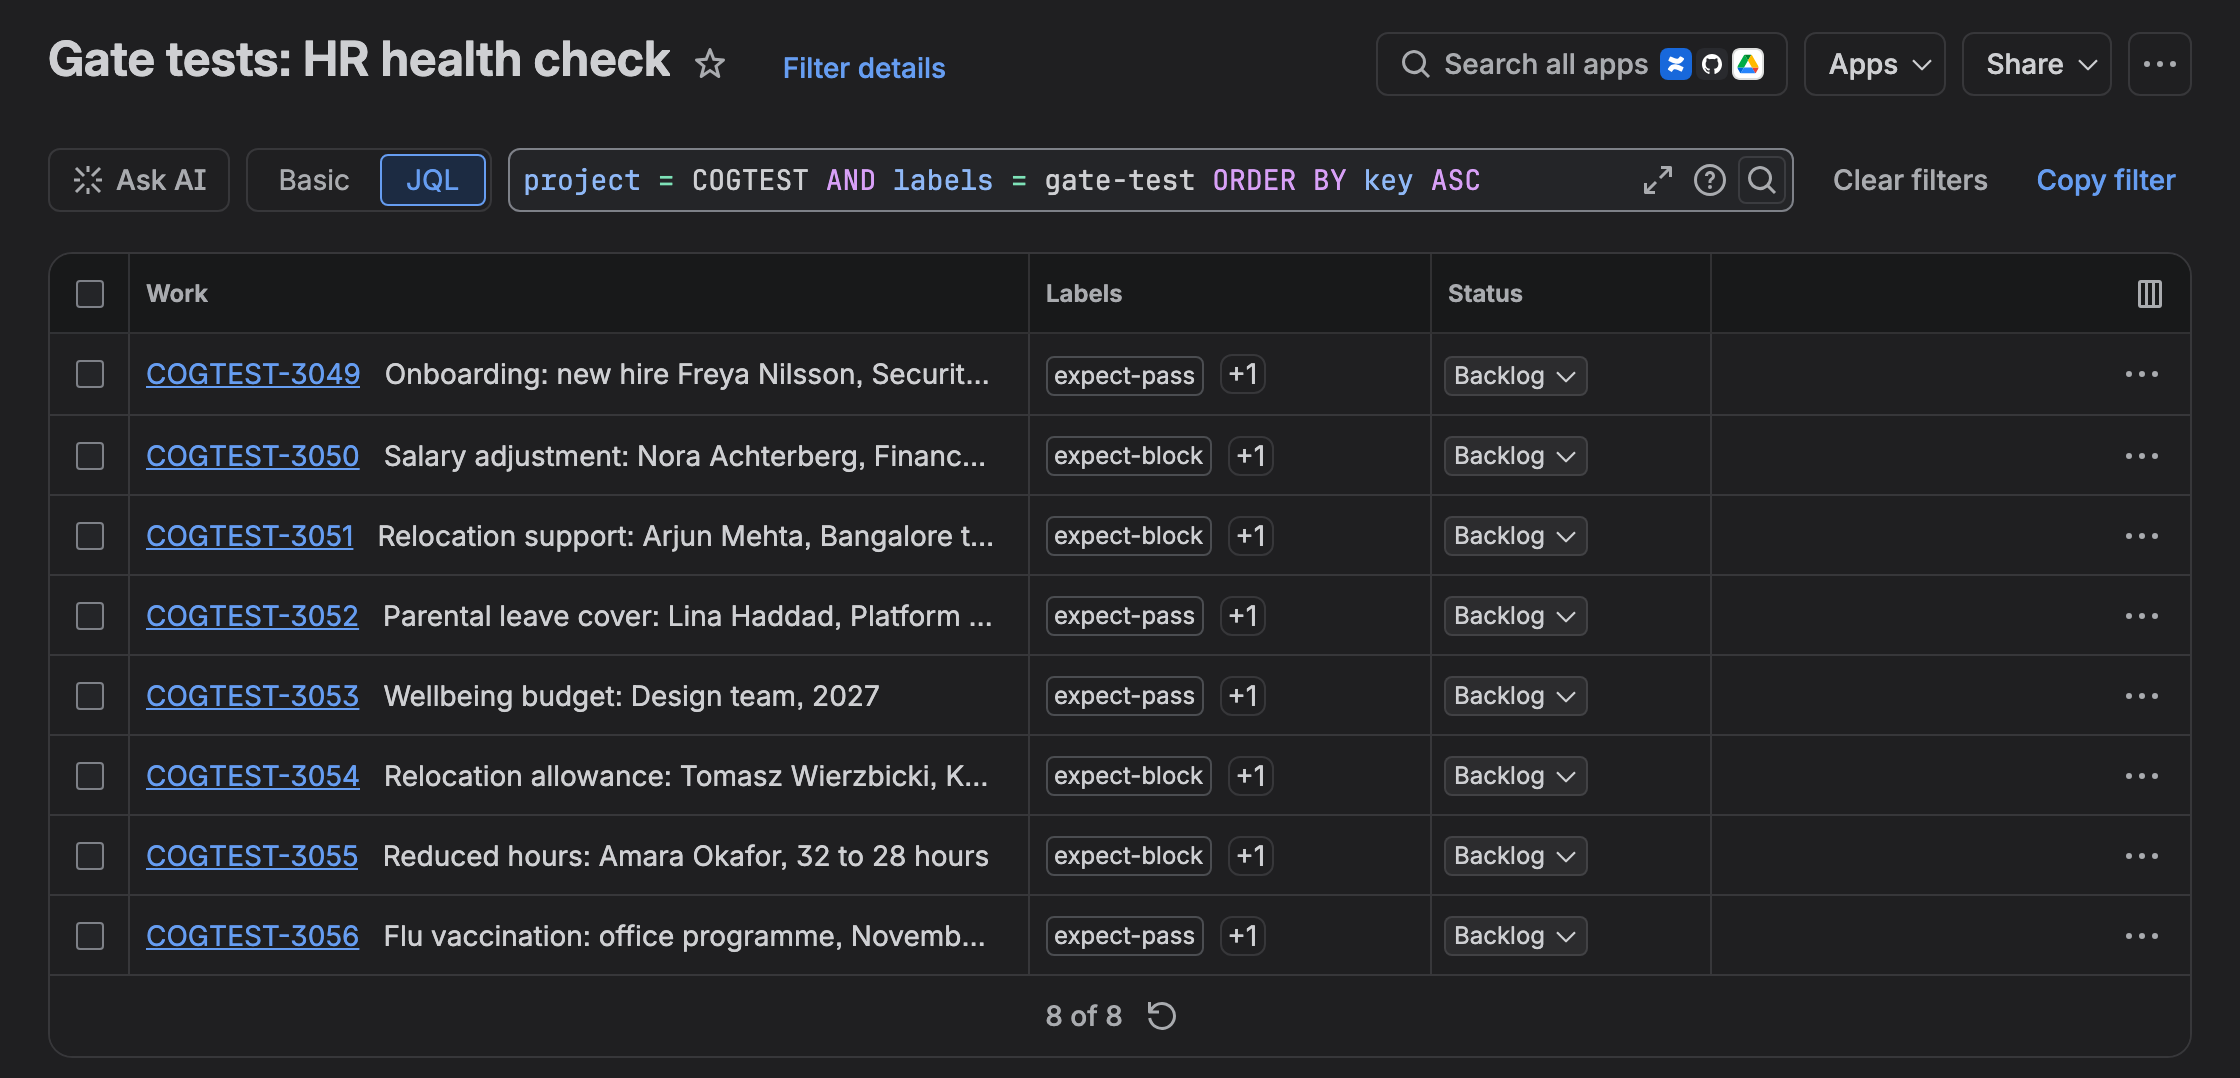Screen dimensions: 2240x1078
Task: Click Clear filters
Action: (x=1910, y=180)
